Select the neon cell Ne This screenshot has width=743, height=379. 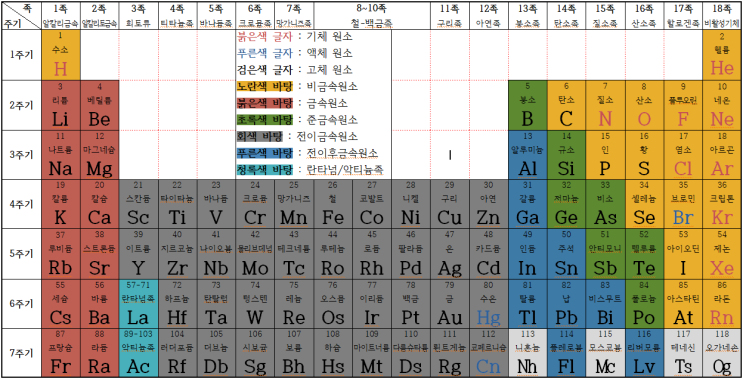722,106
